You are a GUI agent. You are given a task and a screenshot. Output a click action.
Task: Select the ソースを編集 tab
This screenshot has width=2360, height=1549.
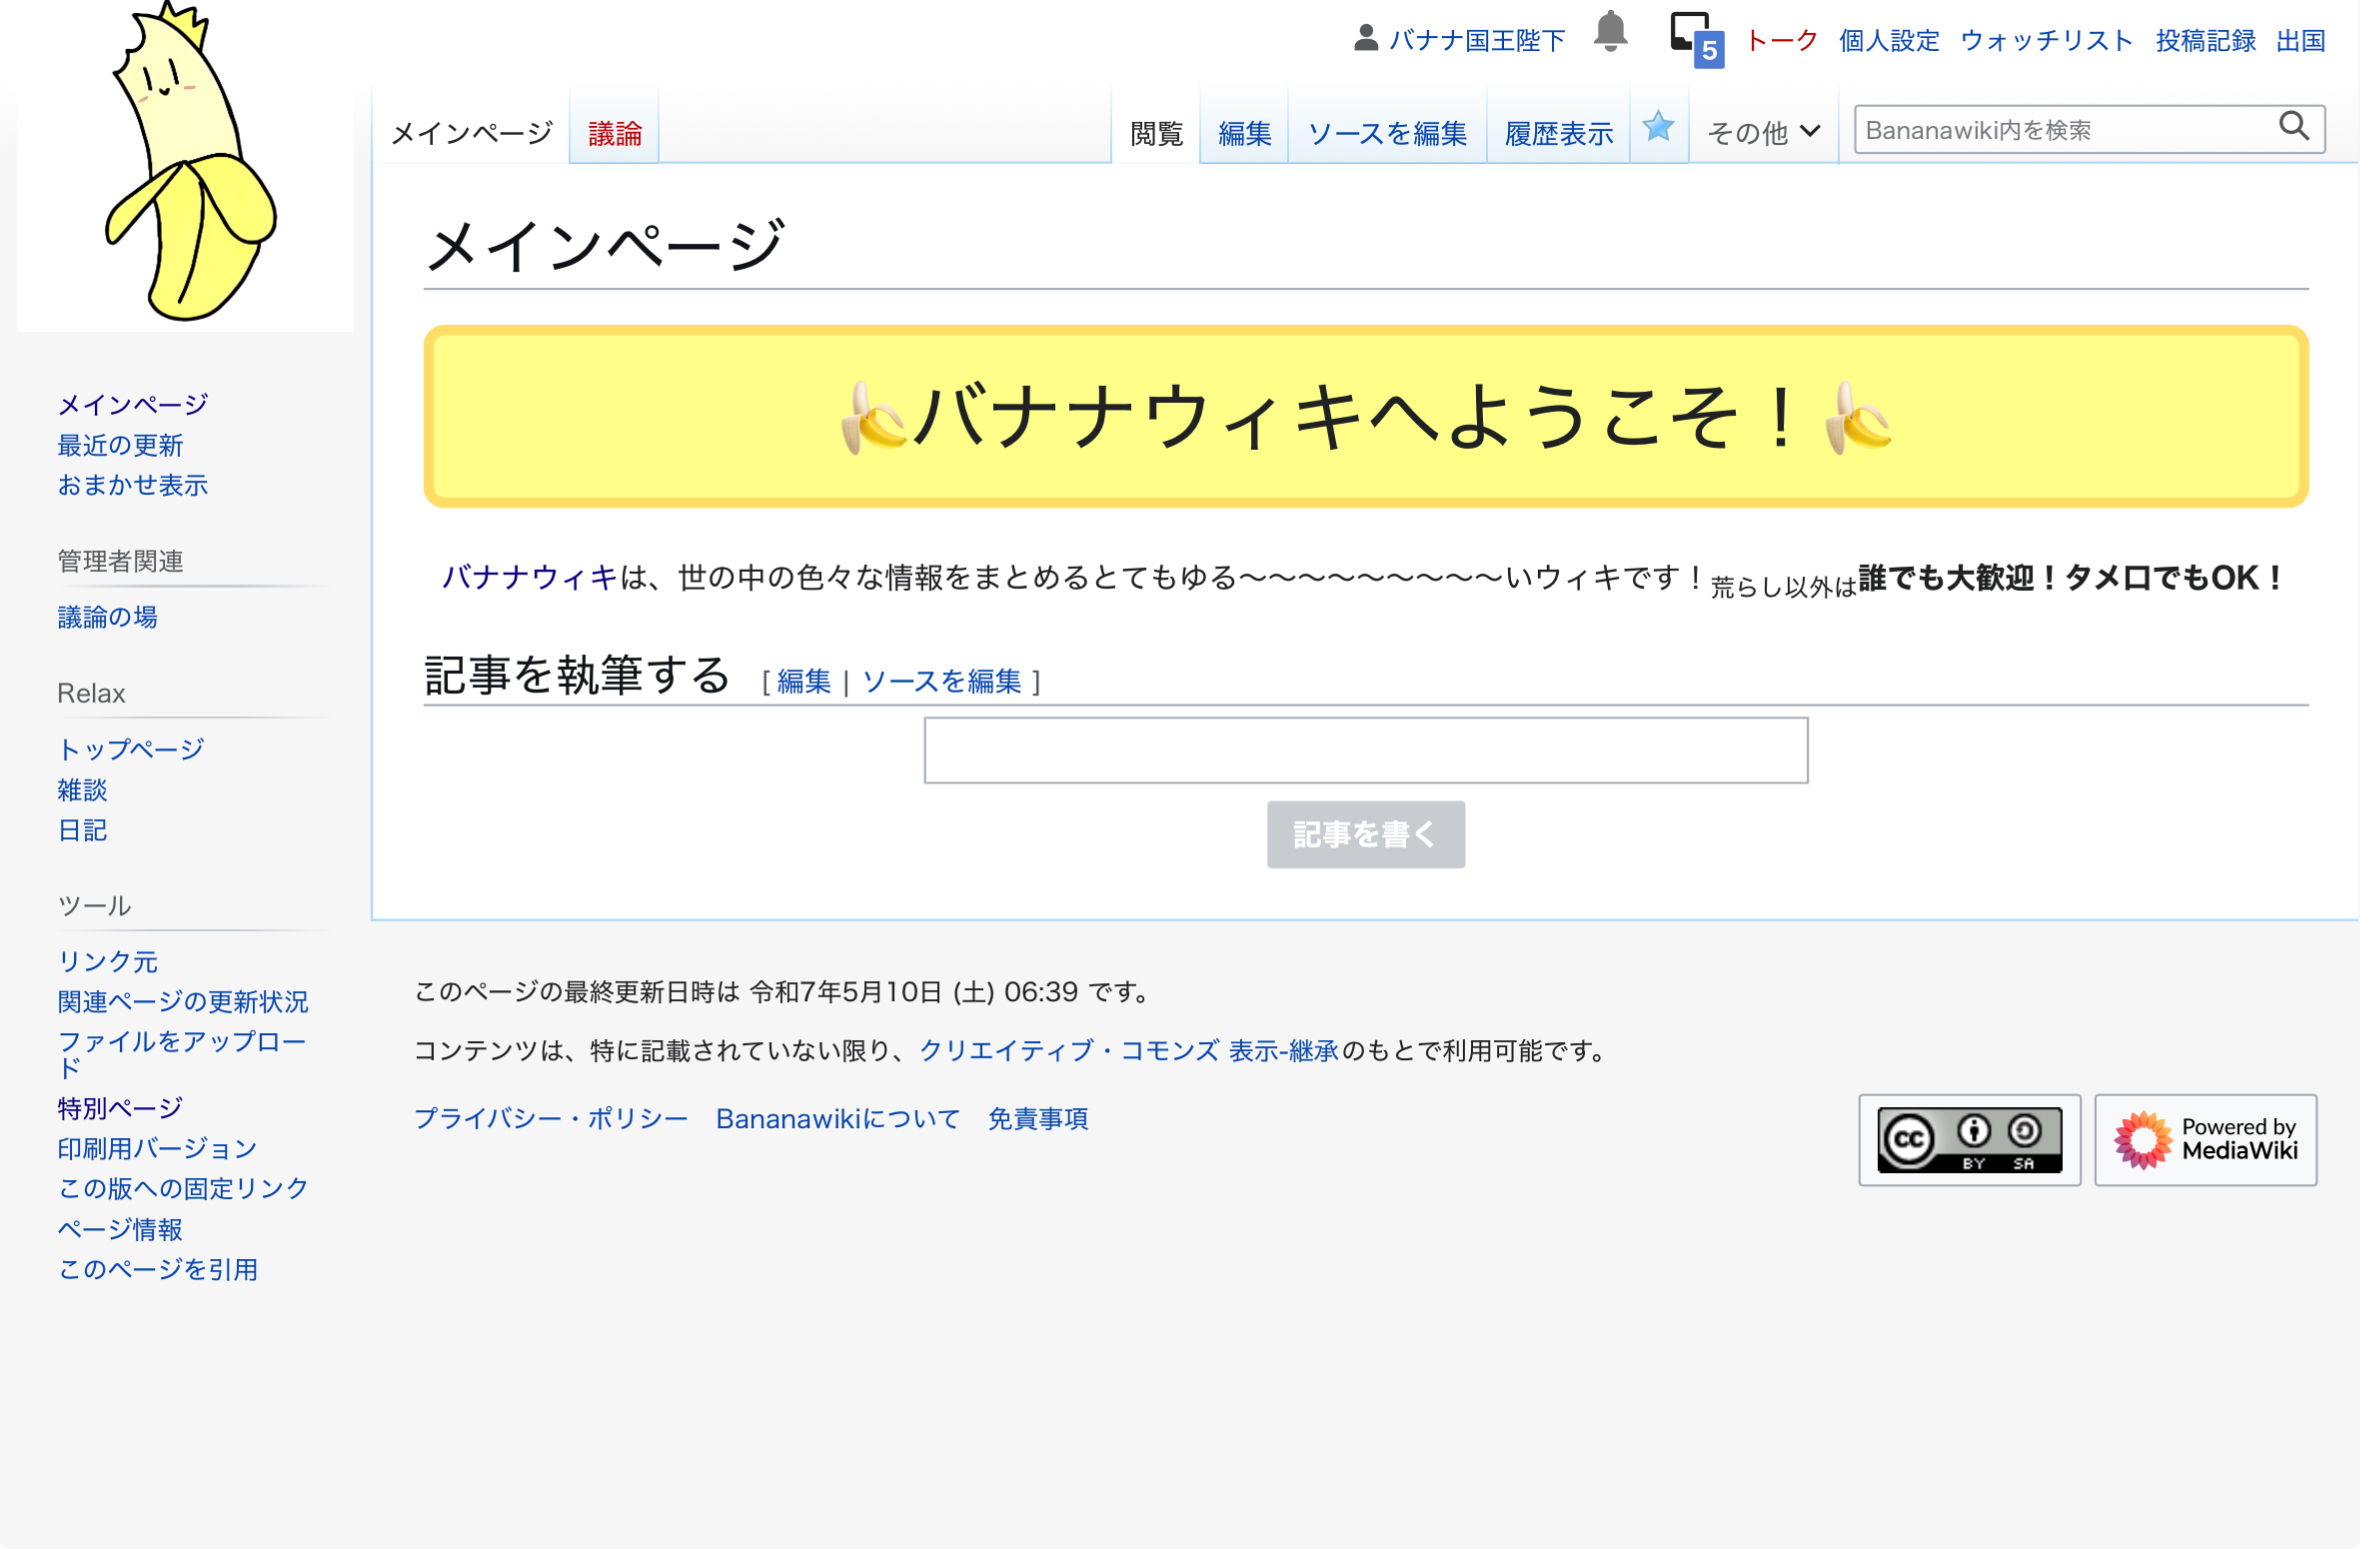click(x=1386, y=133)
